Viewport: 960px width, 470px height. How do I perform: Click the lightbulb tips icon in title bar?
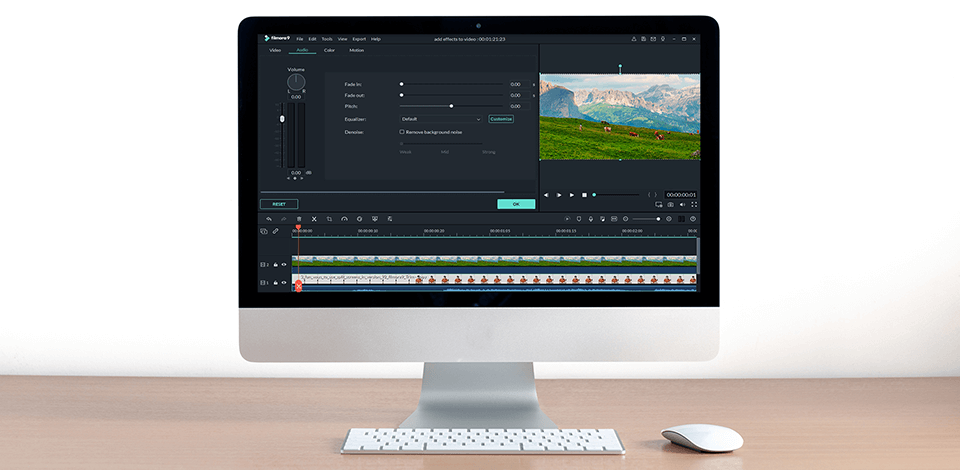click(663, 39)
